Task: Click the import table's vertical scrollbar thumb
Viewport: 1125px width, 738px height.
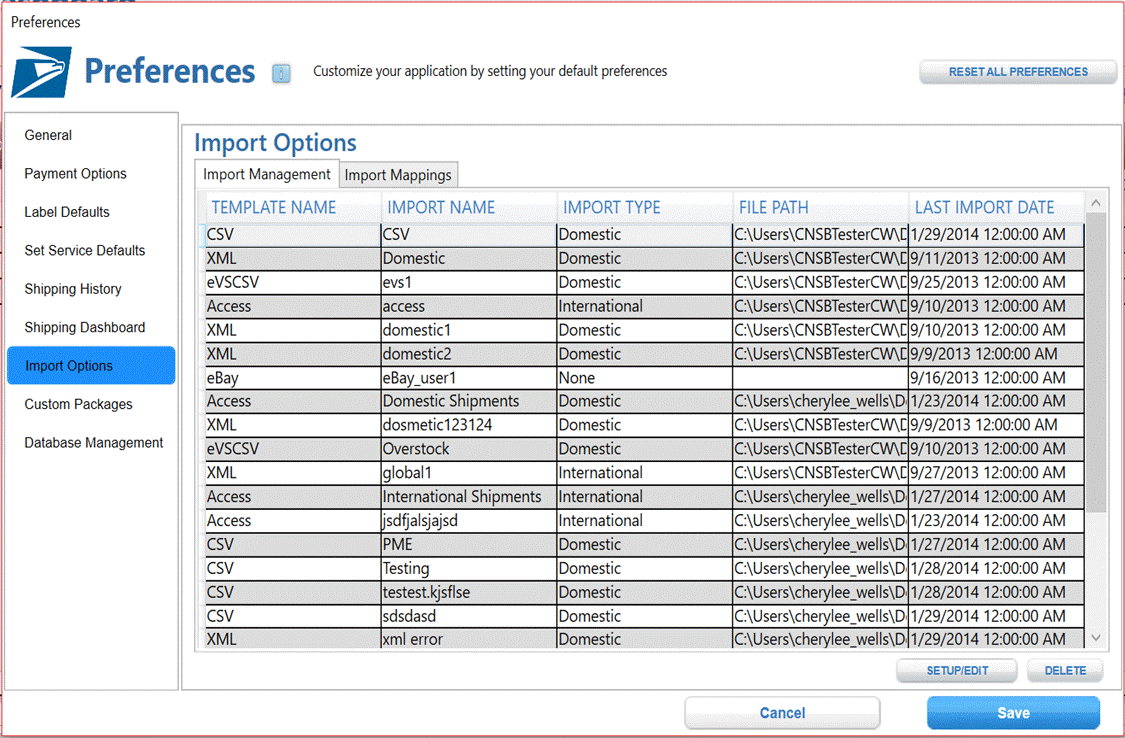Action: point(1096,362)
